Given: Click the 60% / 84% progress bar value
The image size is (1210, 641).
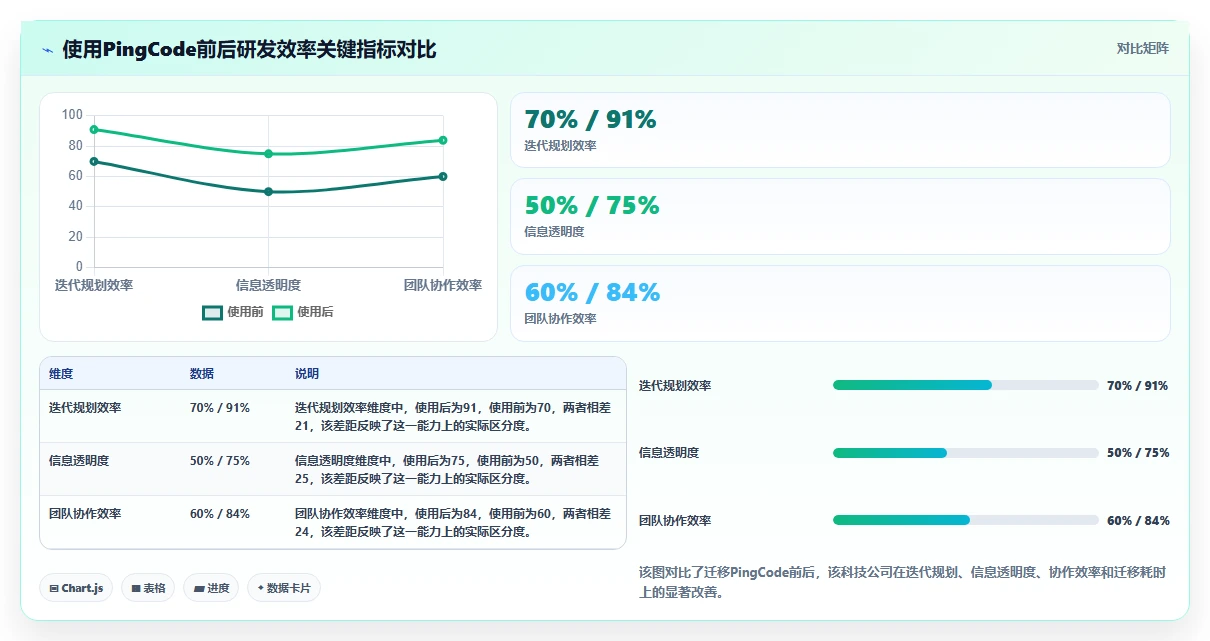Looking at the screenshot, I should (1138, 521).
